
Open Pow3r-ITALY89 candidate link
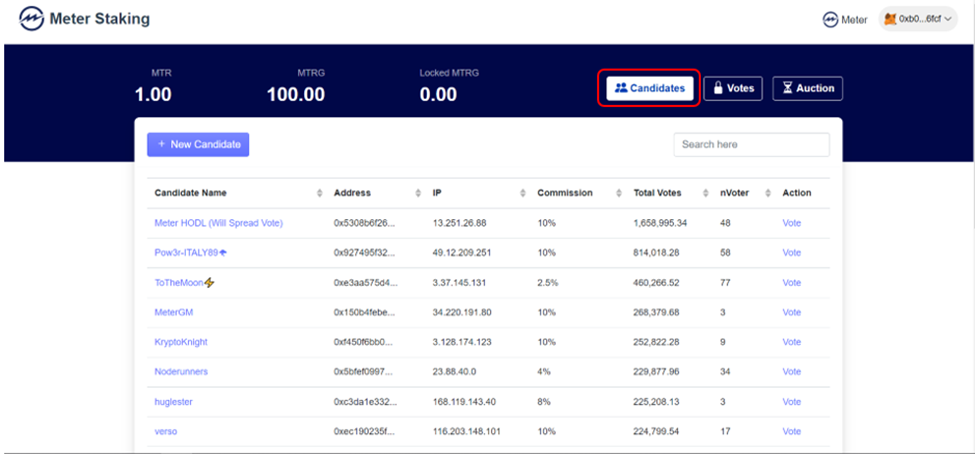[190, 252]
